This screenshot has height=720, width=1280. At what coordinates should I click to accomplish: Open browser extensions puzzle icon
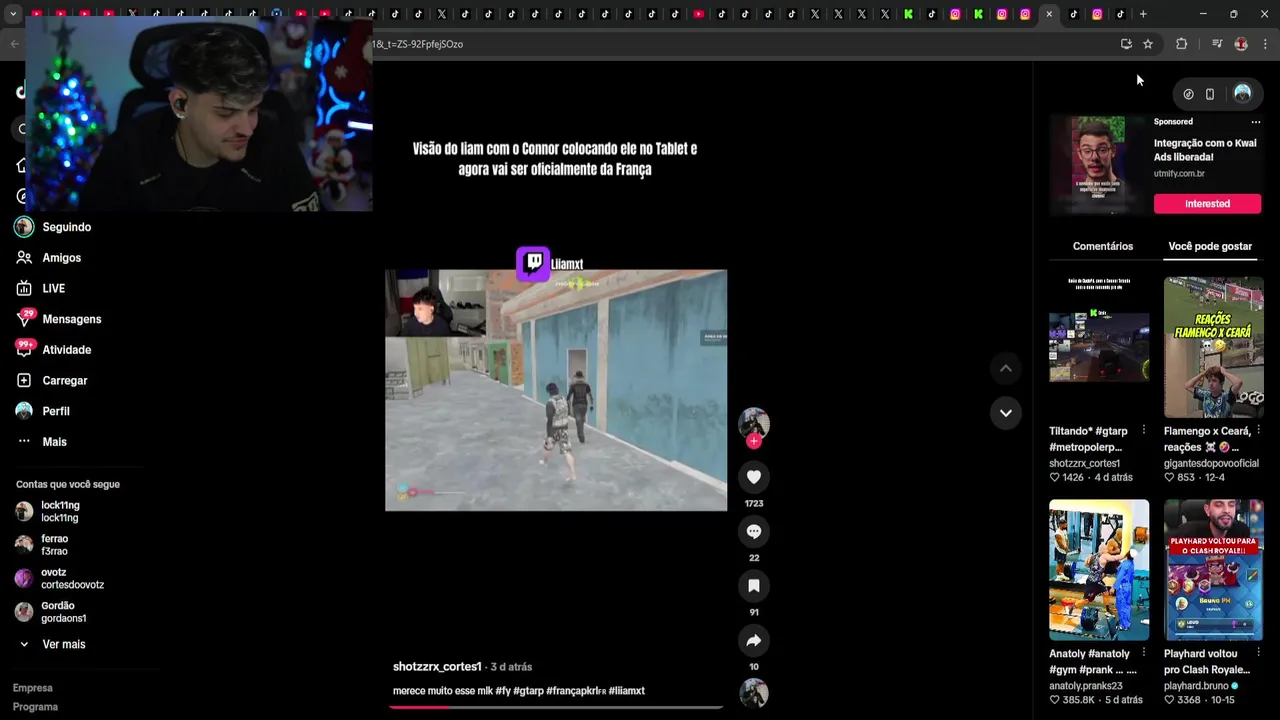pos(1181,44)
